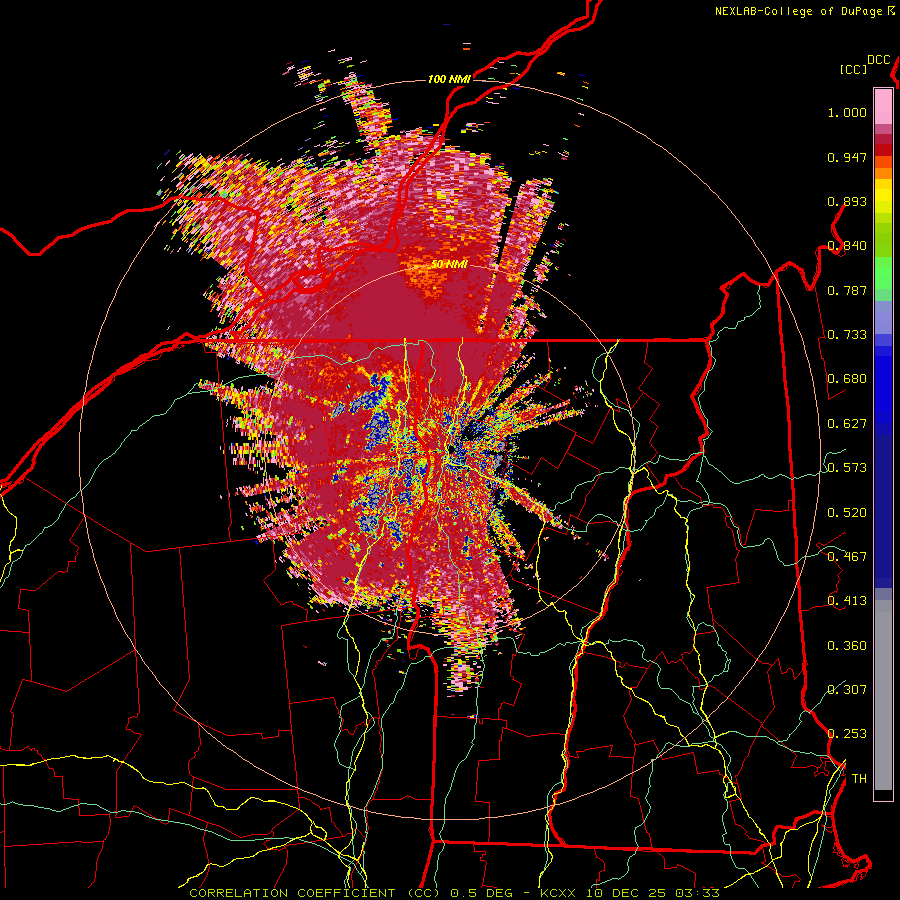Click the [CC] unit label
The width and height of the screenshot is (900, 900).
pyautogui.click(x=854, y=69)
